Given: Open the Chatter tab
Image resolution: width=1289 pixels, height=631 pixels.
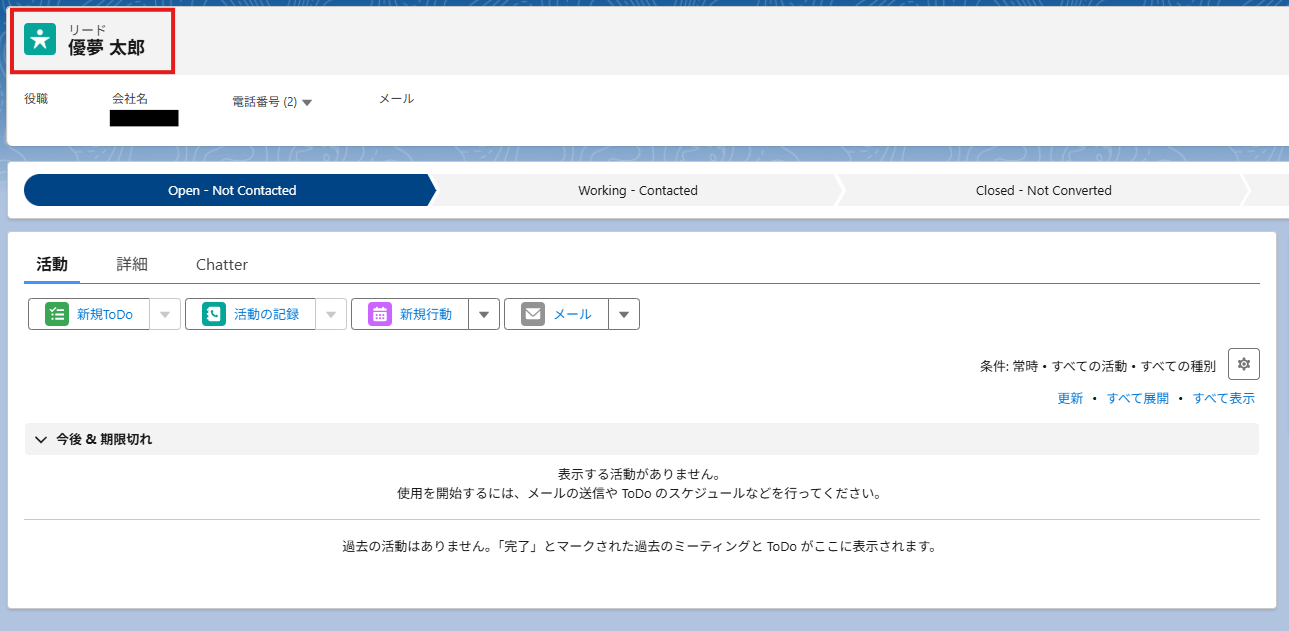Looking at the screenshot, I should [221, 264].
